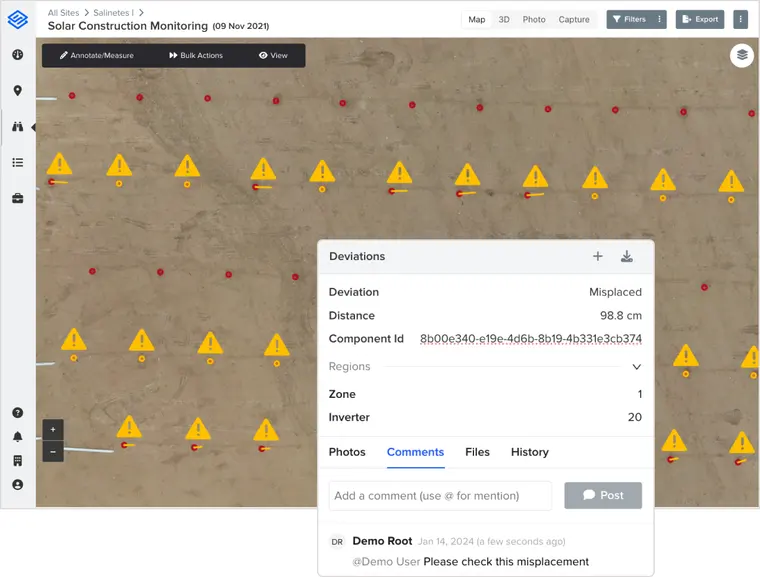The image size is (760, 577).
Task: Open notifications bell icon
Action: tap(17, 436)
